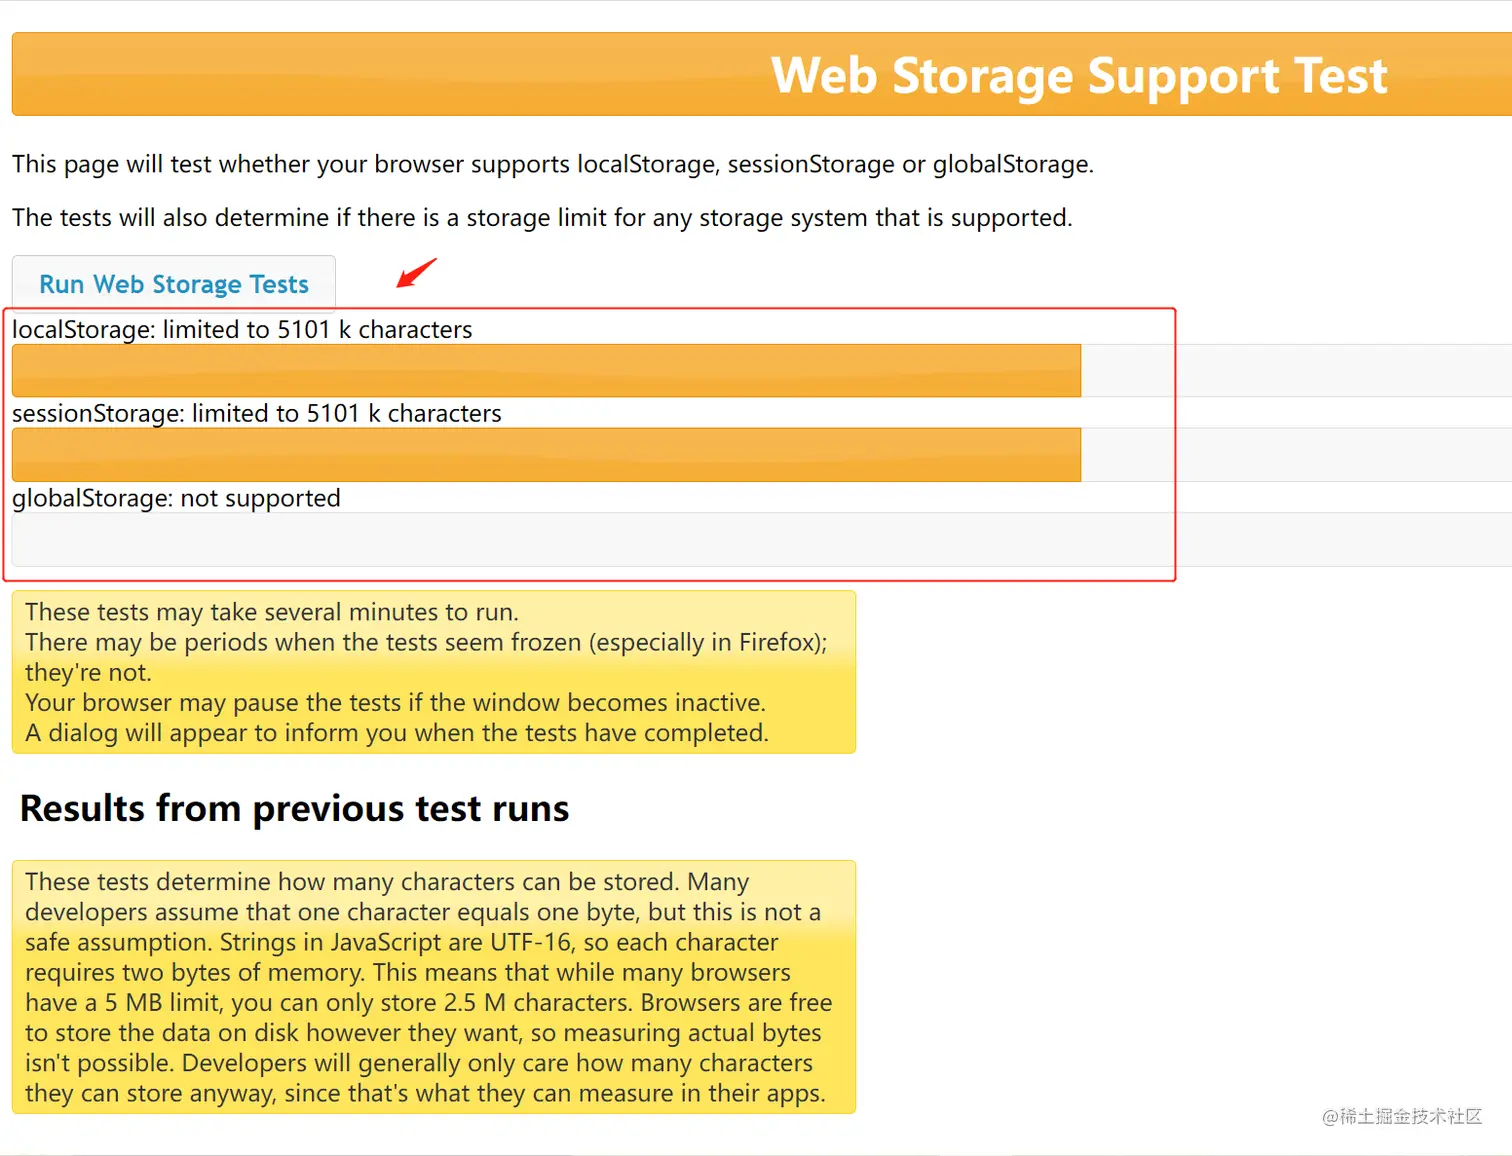1512x1156 pixels.
Task: Click the yellow note about tests taking minutes
Action: coord(434,672)
